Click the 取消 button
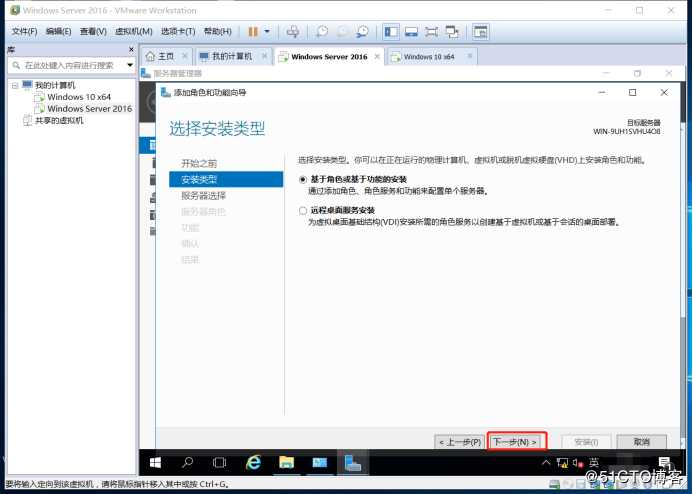 (x=641, y=442)
